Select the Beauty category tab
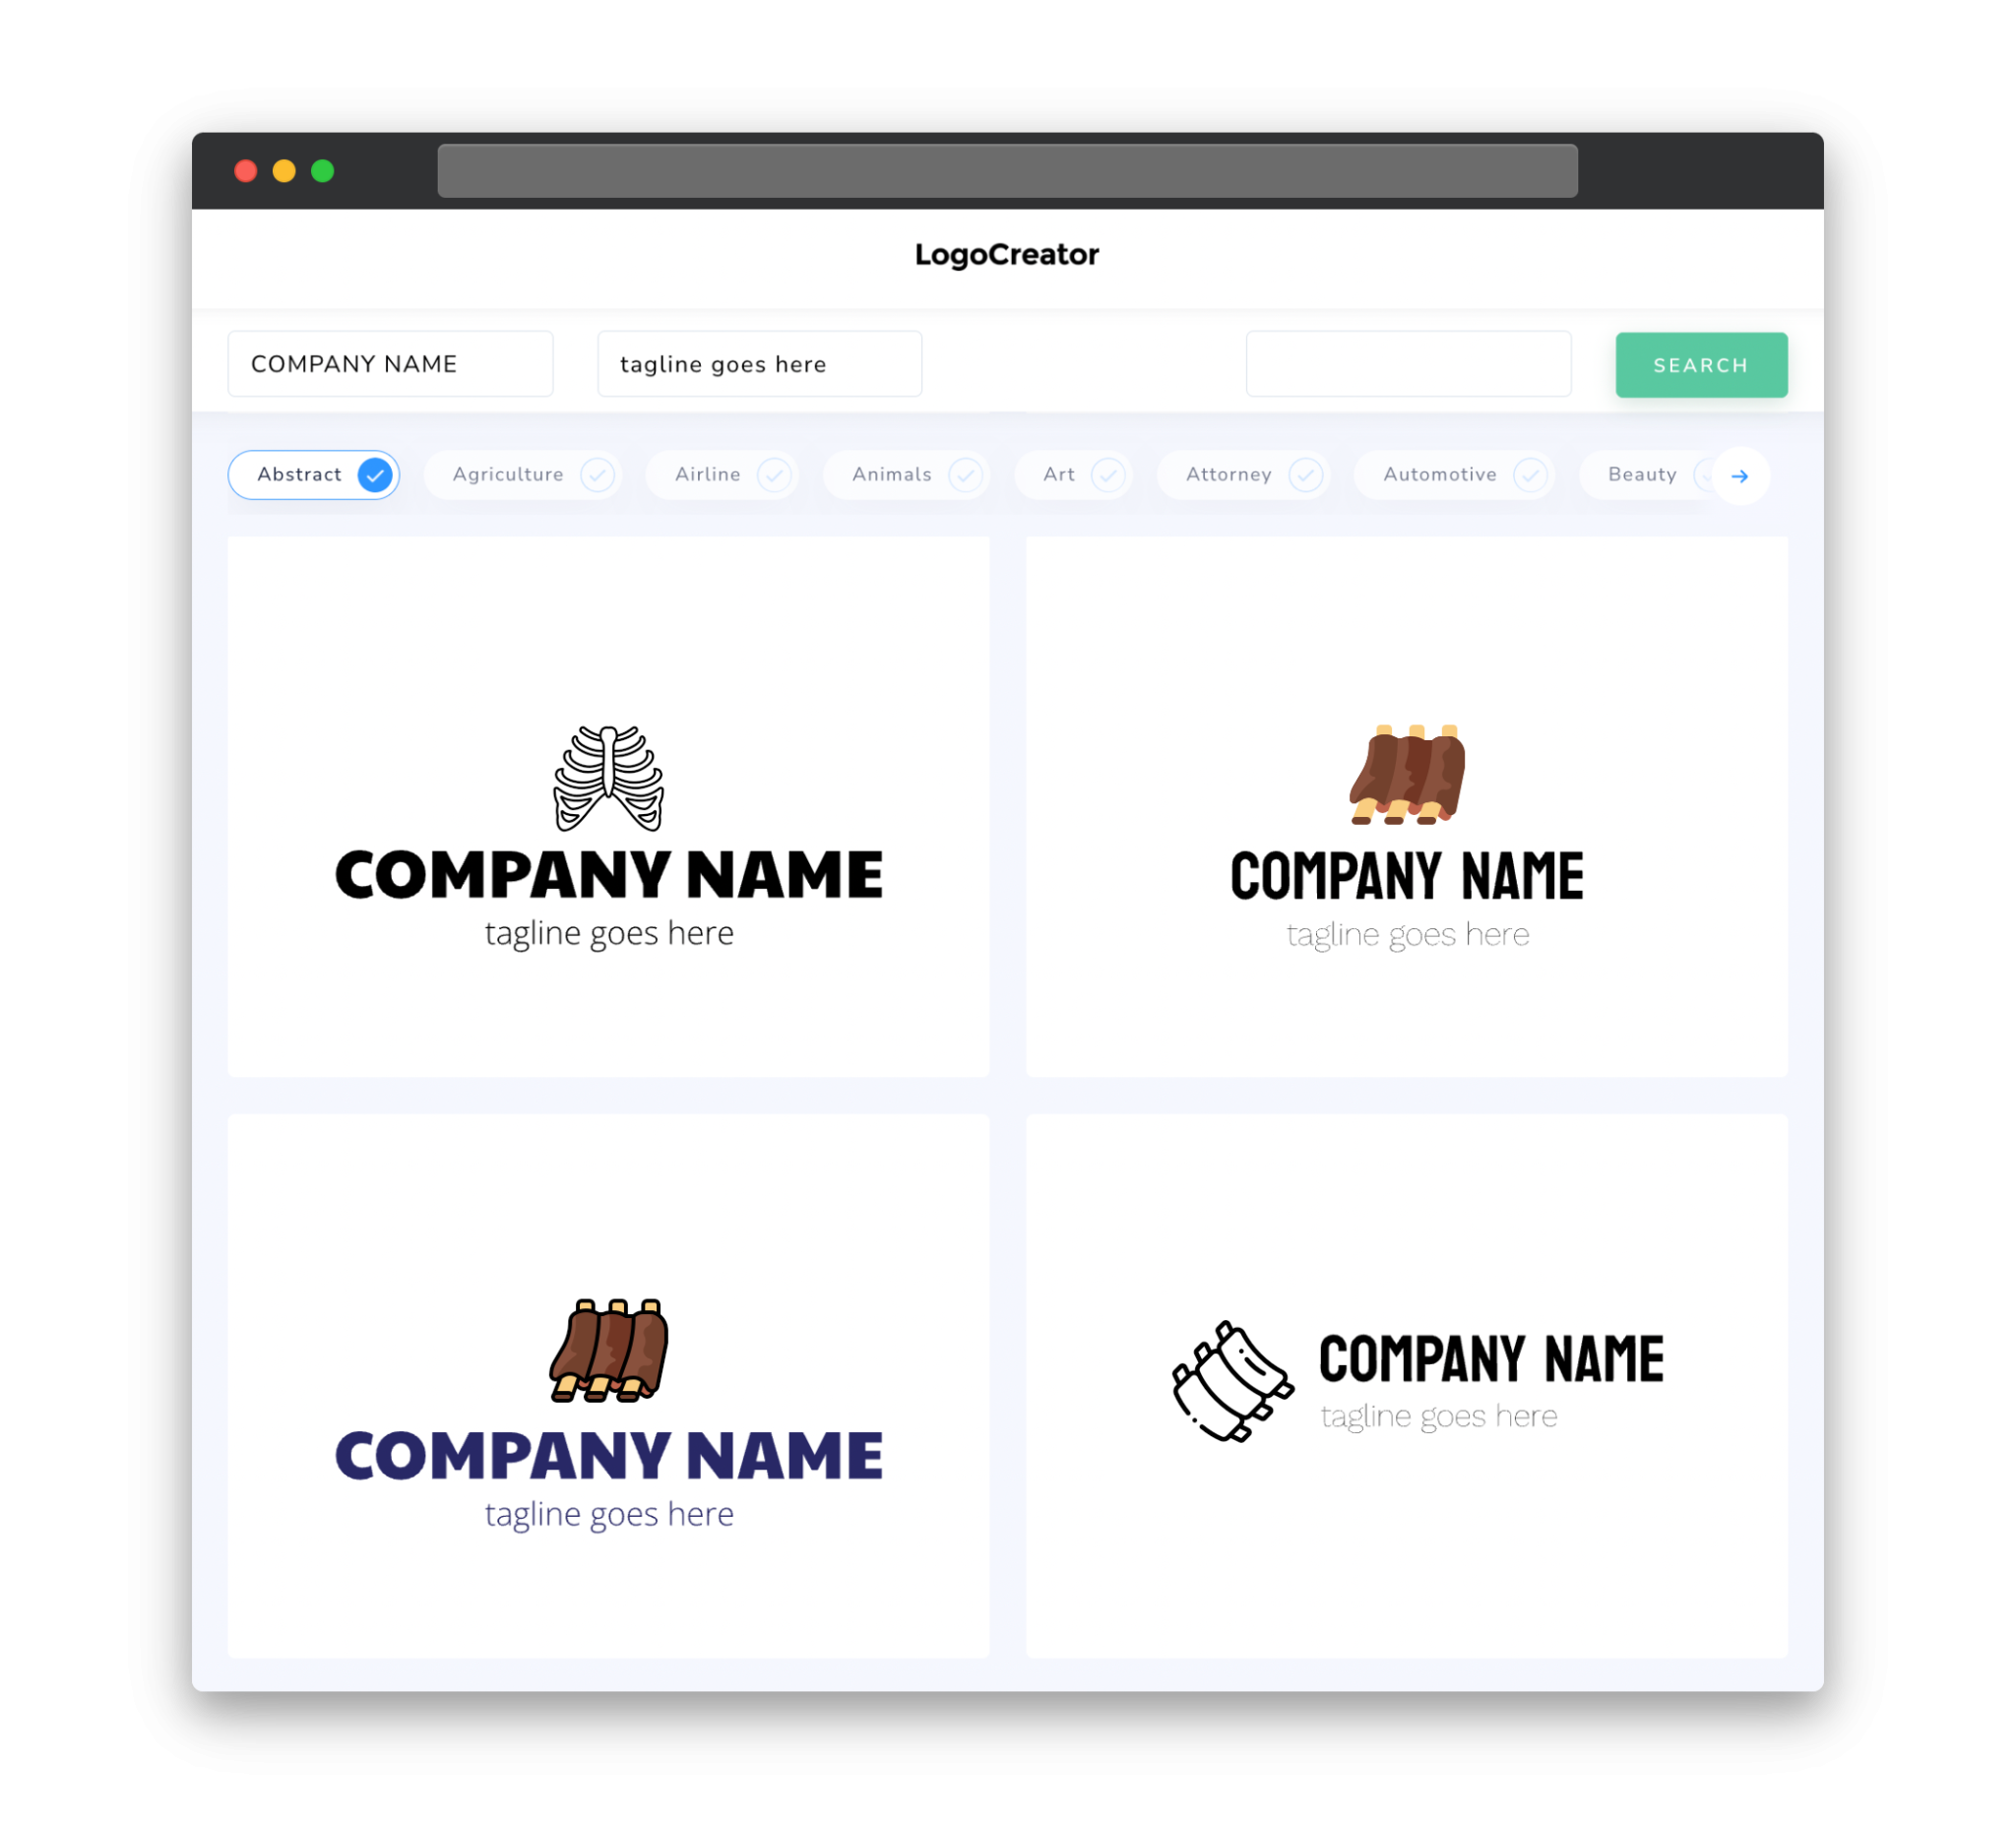The width and height of the screenshot is (2016, 1824). (x=1644, y=474)
